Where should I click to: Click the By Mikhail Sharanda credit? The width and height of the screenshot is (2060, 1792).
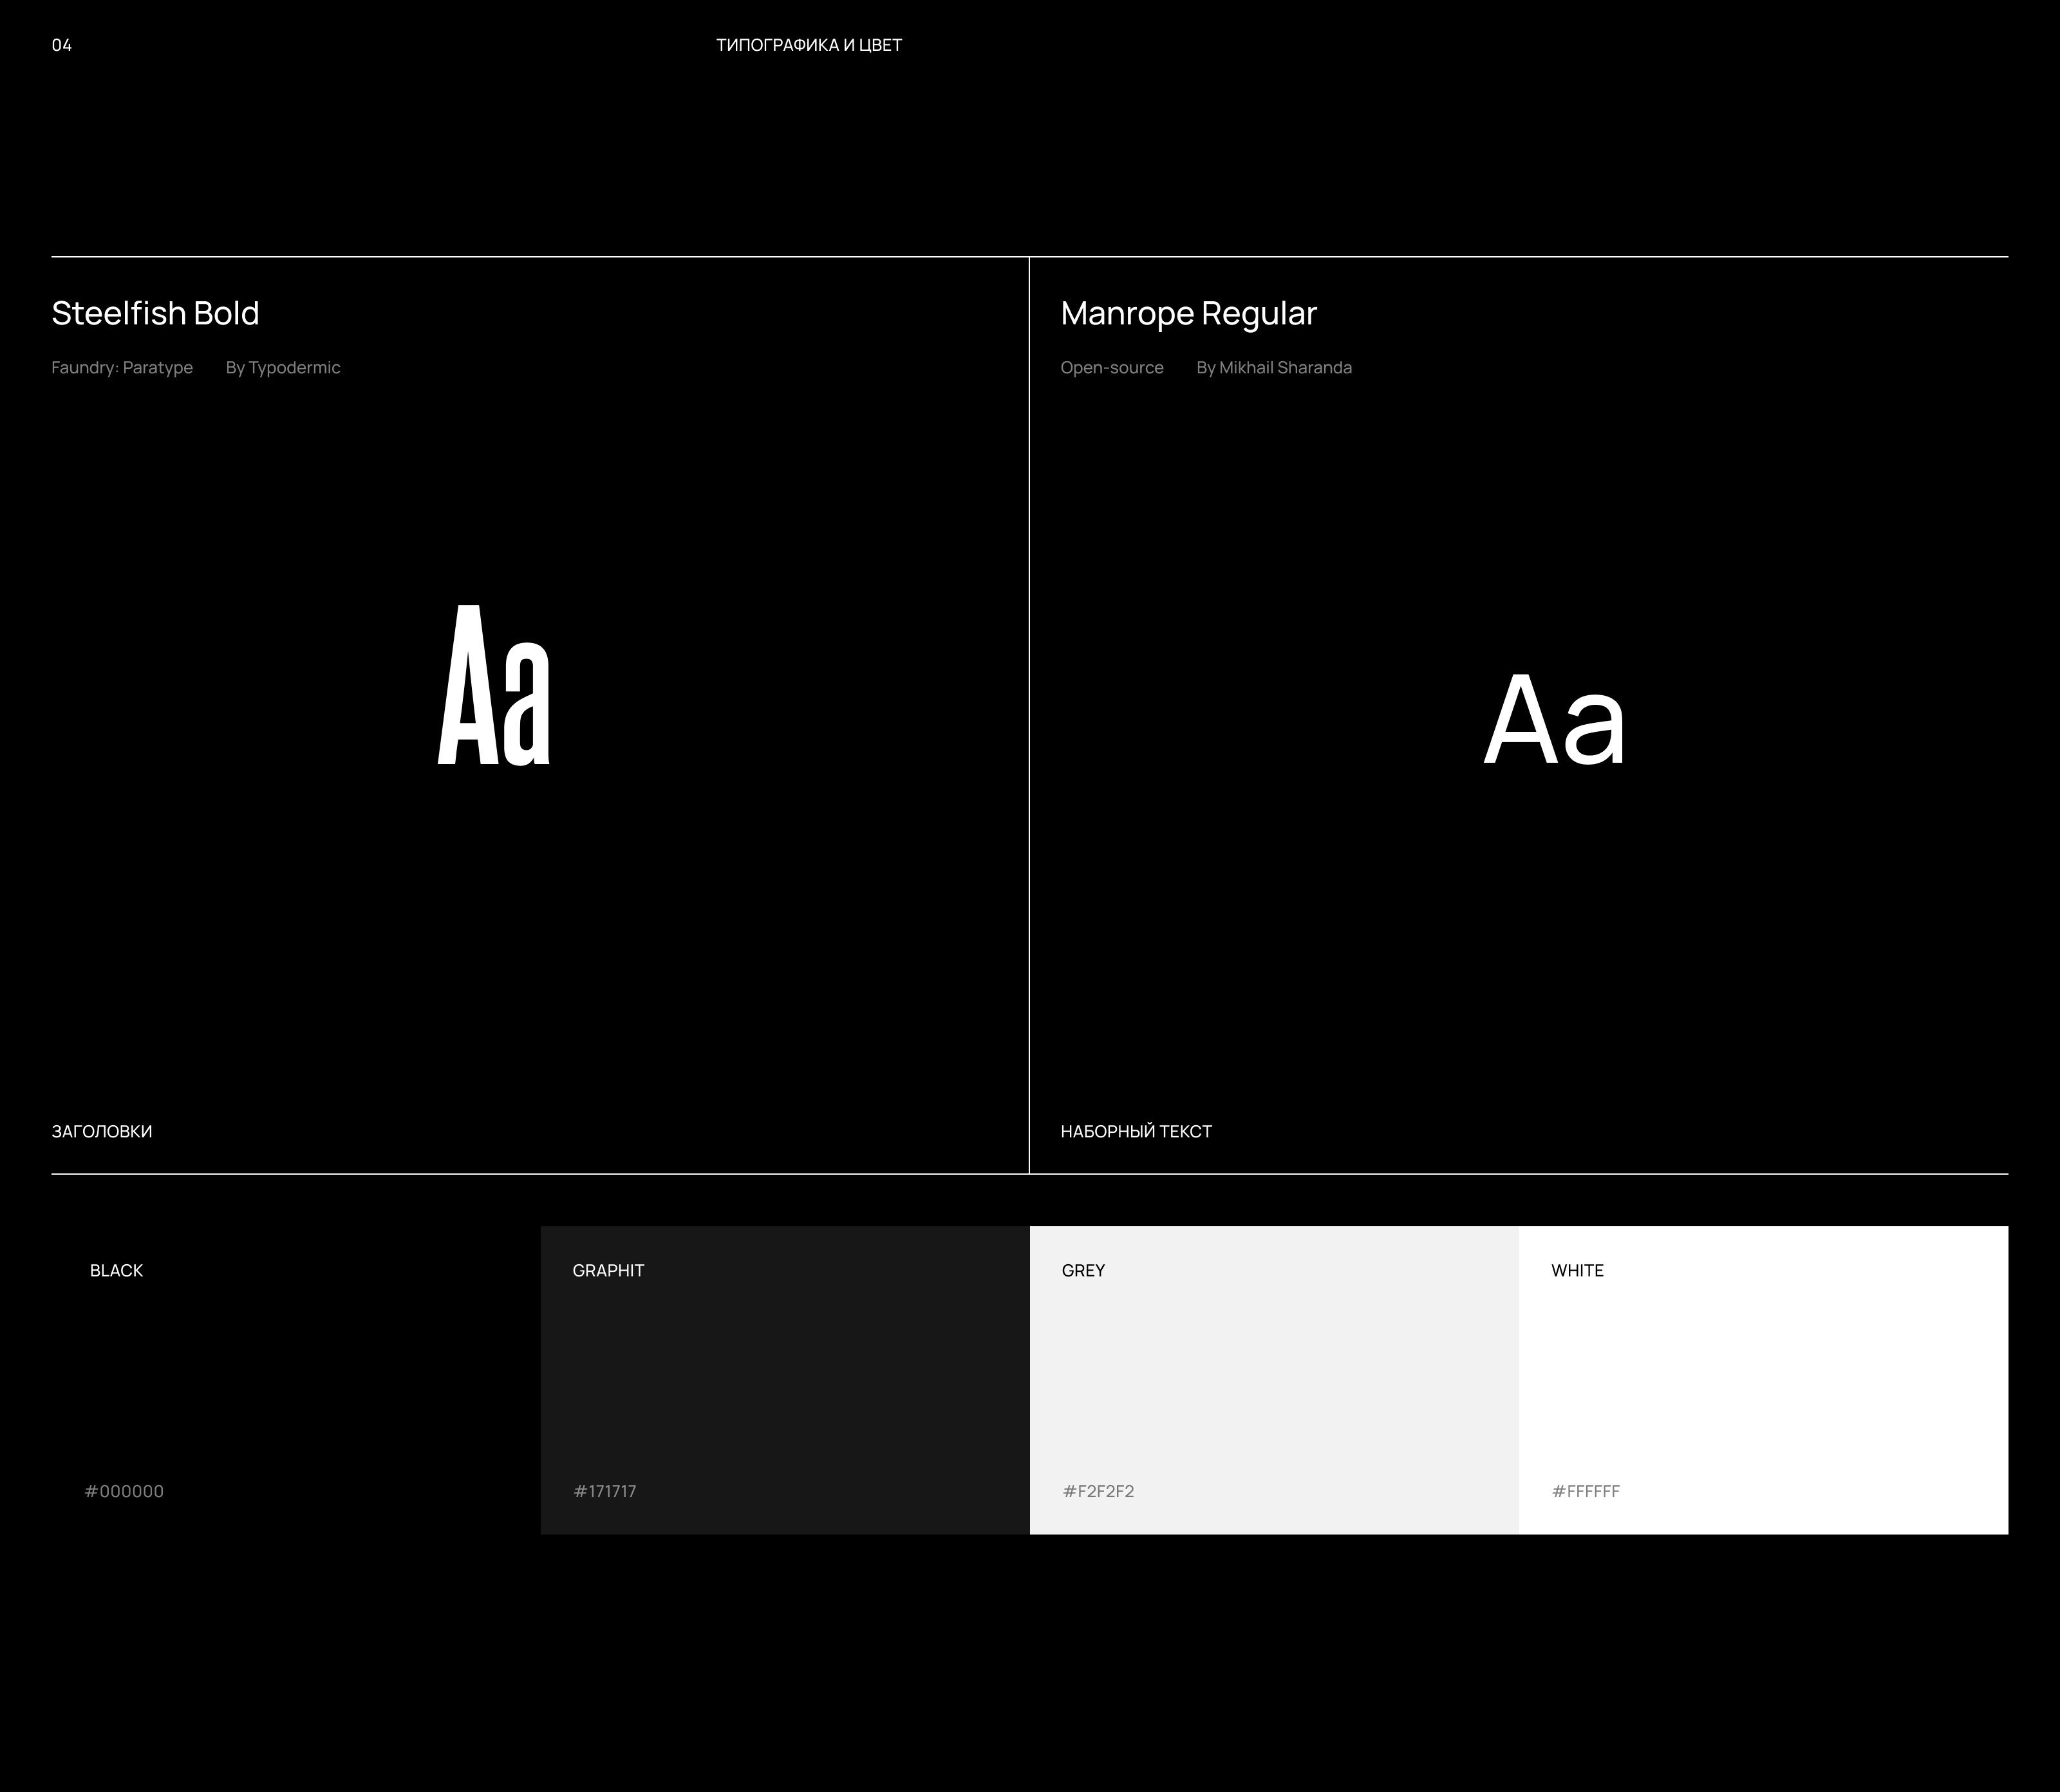1274,367
